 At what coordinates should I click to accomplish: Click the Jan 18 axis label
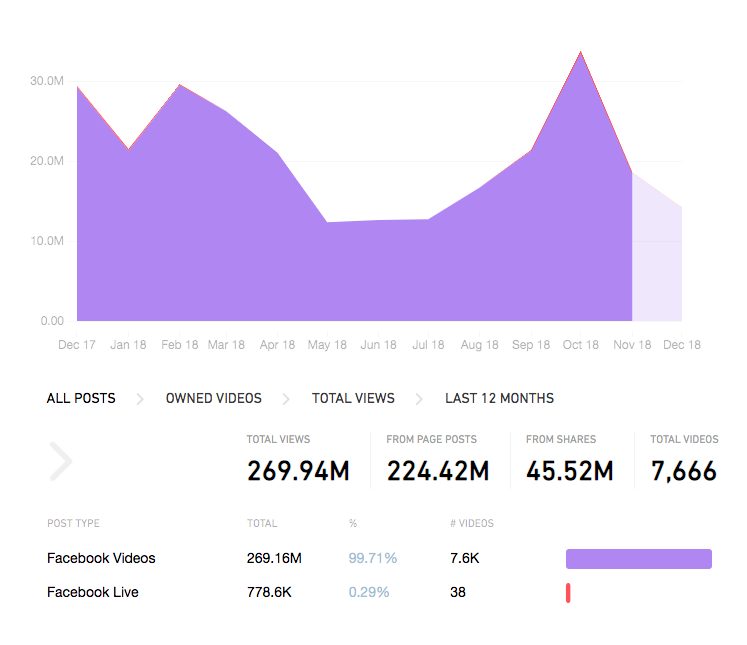(128, 345)
